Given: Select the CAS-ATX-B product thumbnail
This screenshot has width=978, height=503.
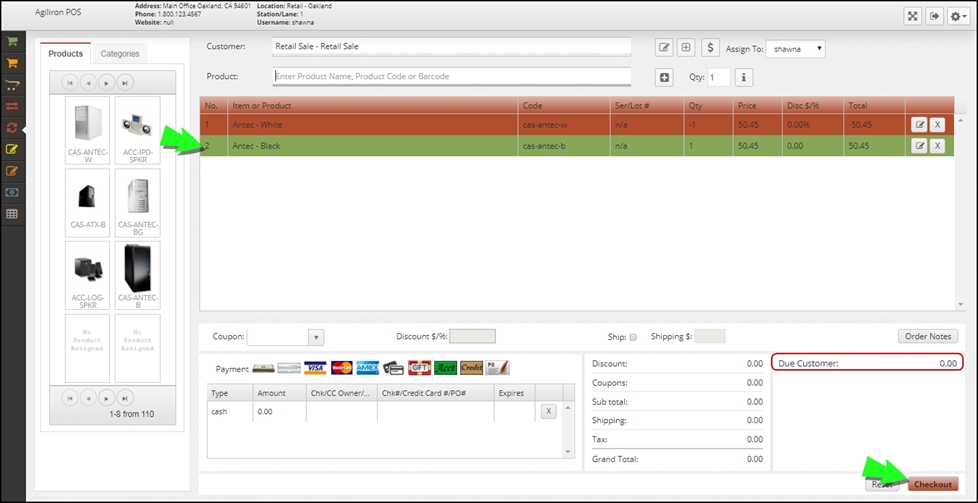Looking at the screenshot, I should point(87,203).
